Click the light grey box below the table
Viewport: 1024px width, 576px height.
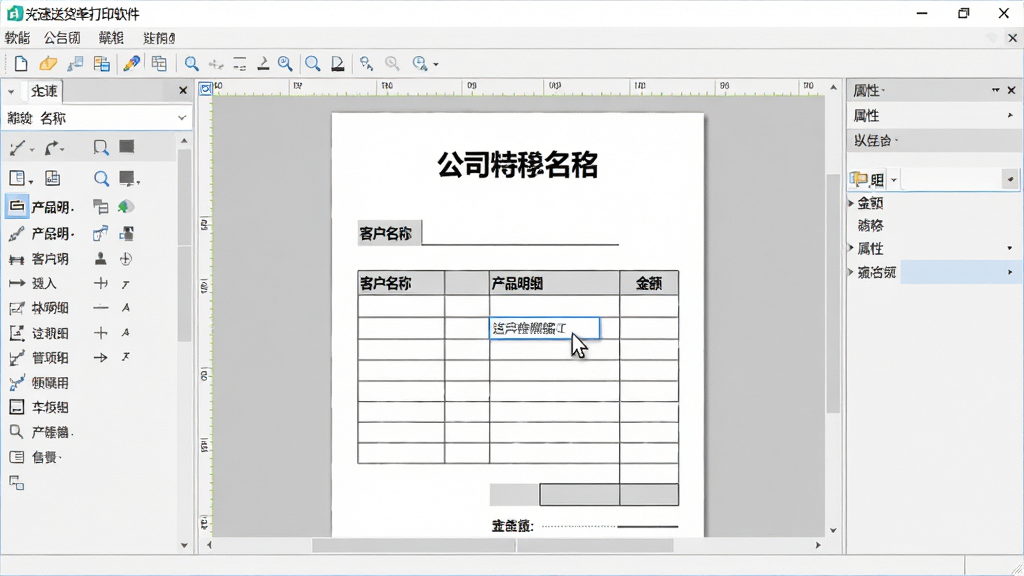[x=514, y=494]
